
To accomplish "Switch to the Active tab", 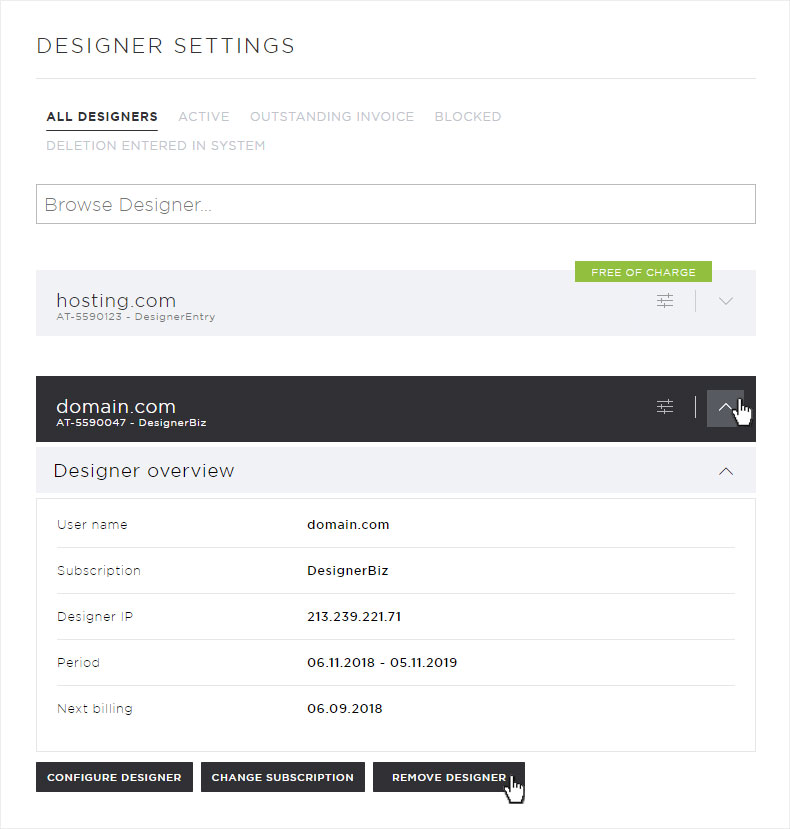I will pos(204,116).
